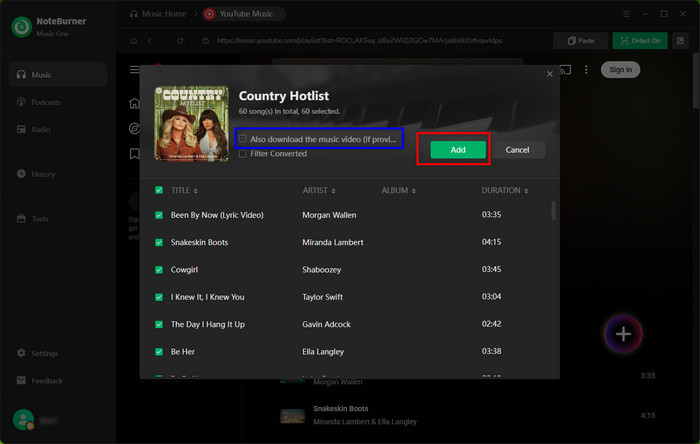
Task: Sort by ALBUM column arrows
Action: click(x=413, y=191)
